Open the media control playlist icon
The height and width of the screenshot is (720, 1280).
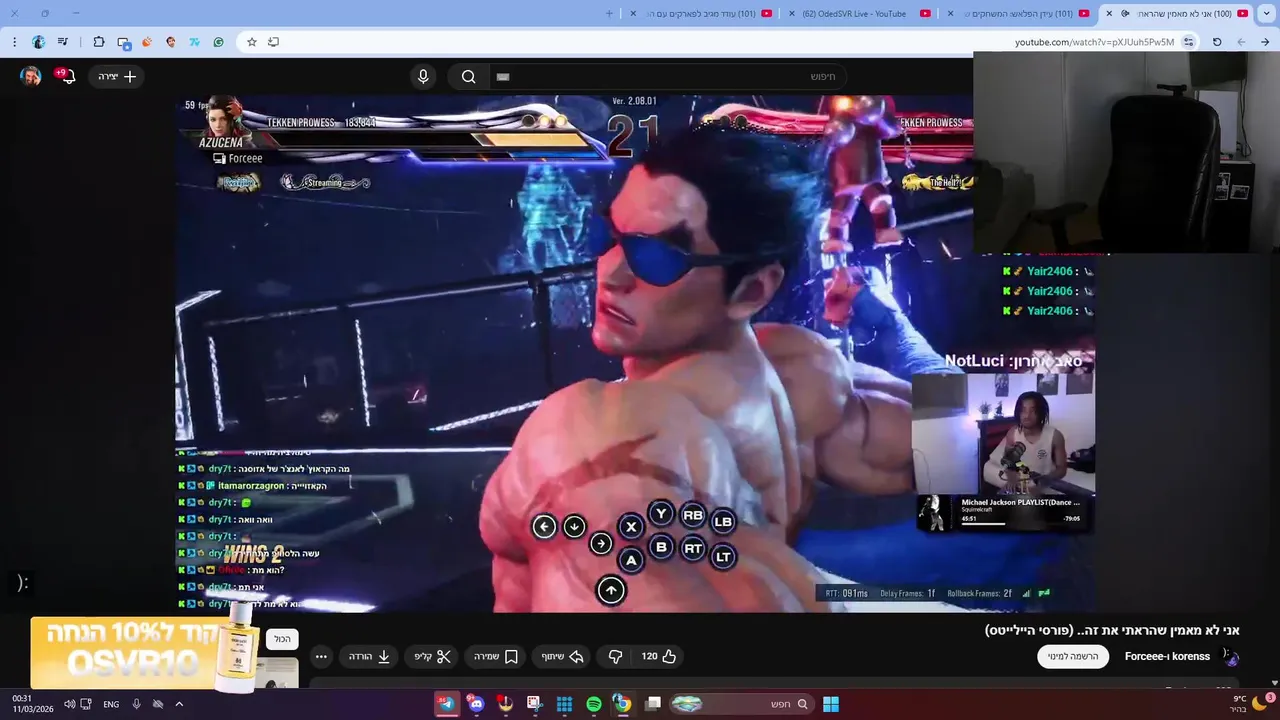point(63,42)
